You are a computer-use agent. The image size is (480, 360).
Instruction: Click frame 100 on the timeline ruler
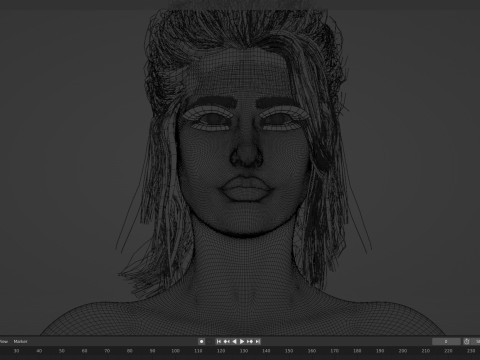(x=175, y=351)
